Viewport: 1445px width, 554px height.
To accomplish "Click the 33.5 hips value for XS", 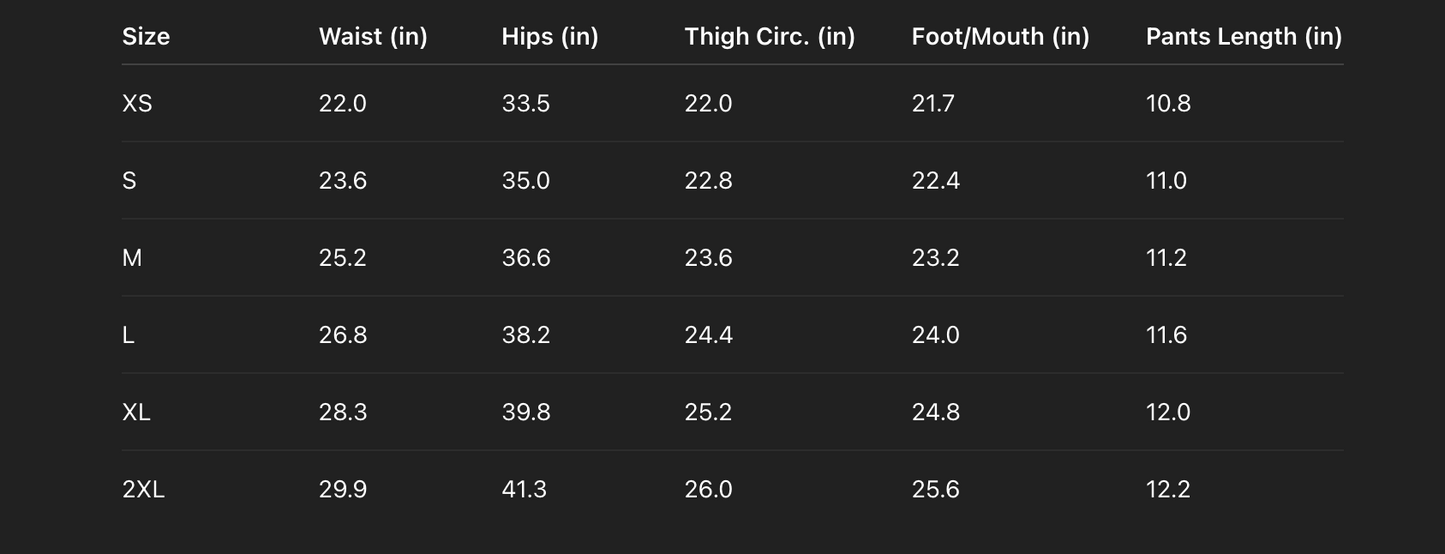I will point(526,104).
